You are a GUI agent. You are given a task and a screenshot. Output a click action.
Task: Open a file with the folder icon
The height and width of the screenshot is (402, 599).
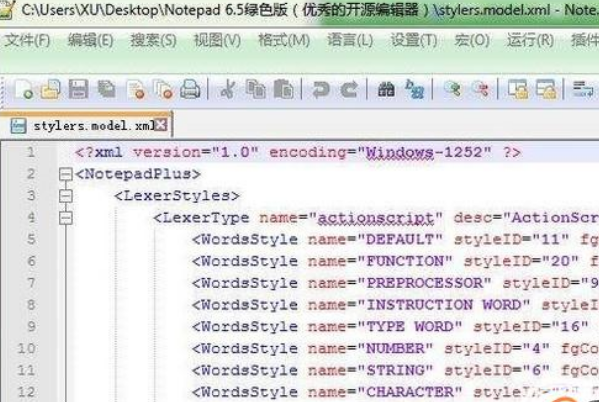(51, 89)
